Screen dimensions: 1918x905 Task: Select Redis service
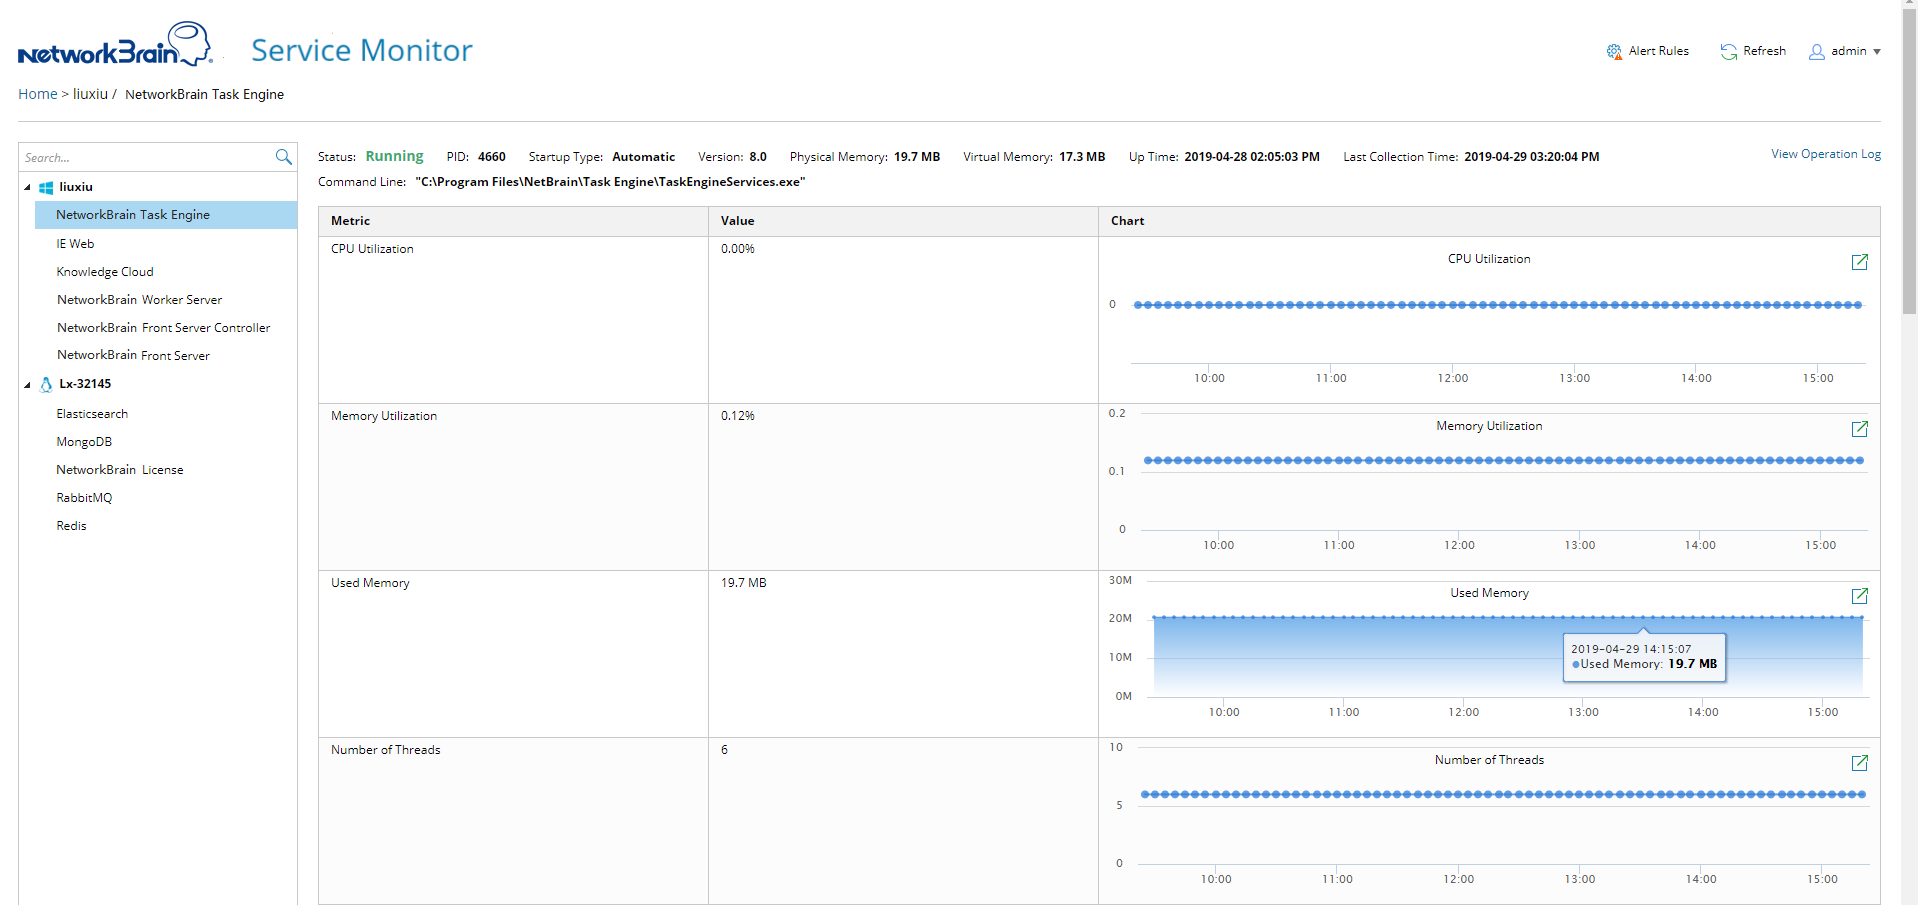pyautogui.click(x=71, y=526)
